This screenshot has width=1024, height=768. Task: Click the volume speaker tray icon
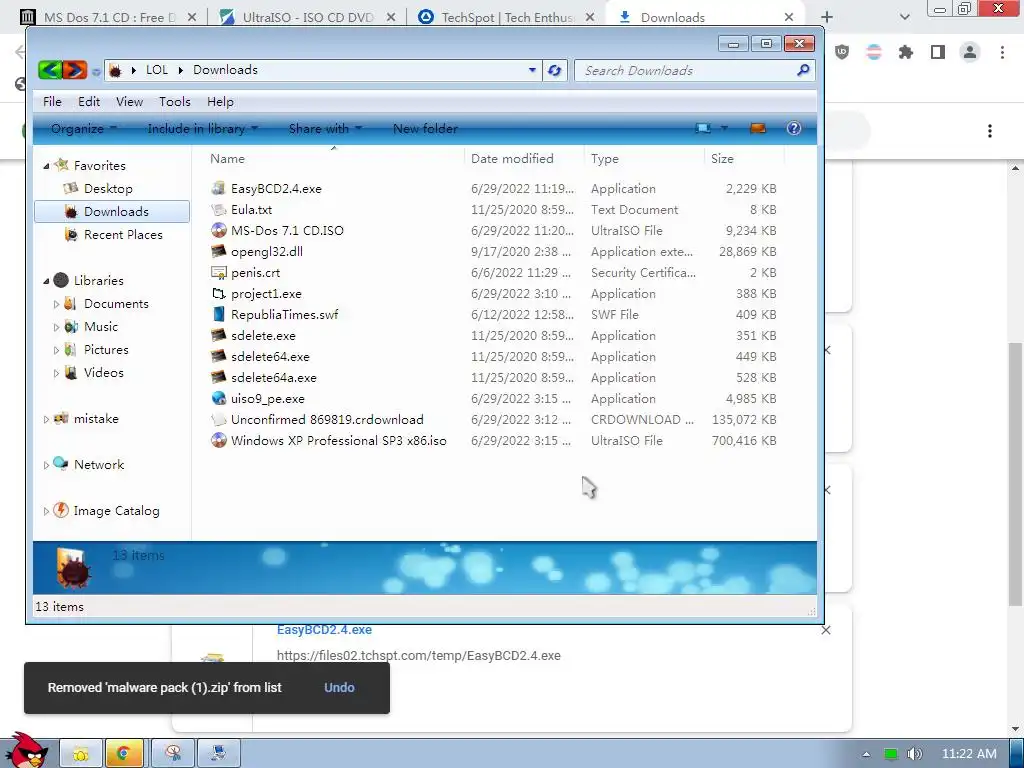[x=915, y=754]
